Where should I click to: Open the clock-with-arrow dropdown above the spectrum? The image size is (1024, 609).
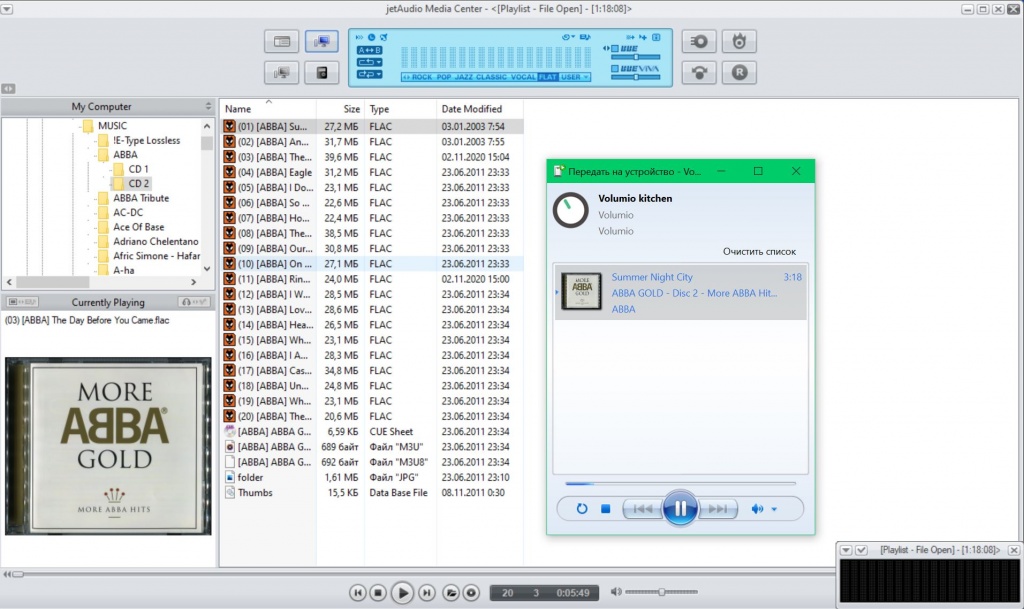[x=568, y=37]
